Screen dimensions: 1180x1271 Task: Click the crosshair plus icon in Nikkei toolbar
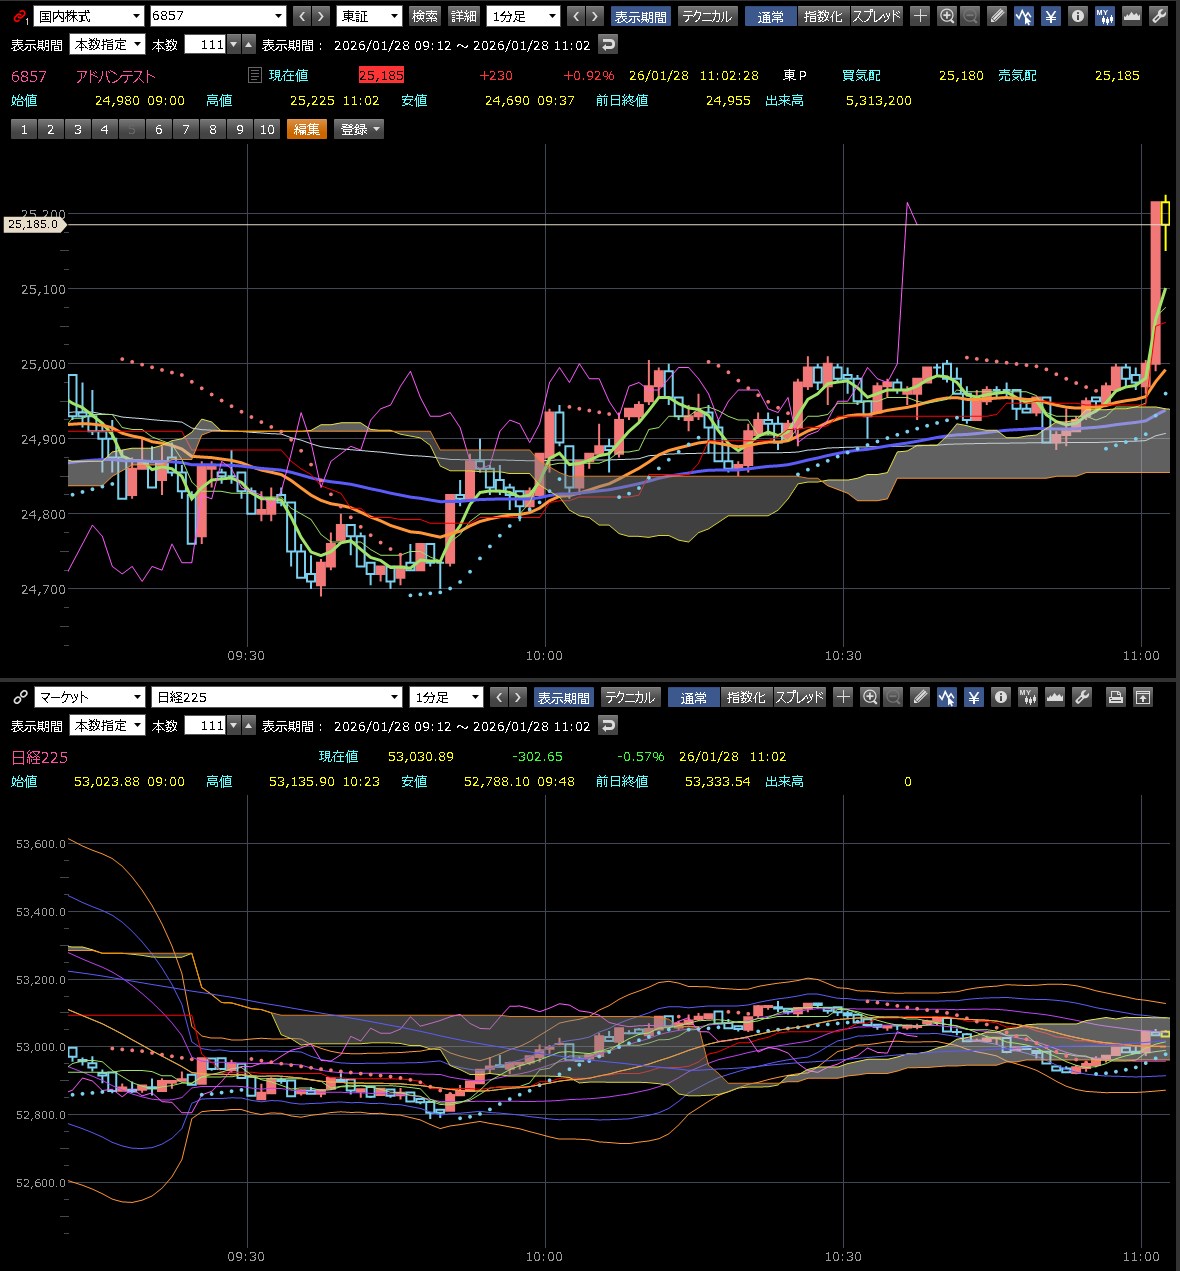(x=843, y=697)
